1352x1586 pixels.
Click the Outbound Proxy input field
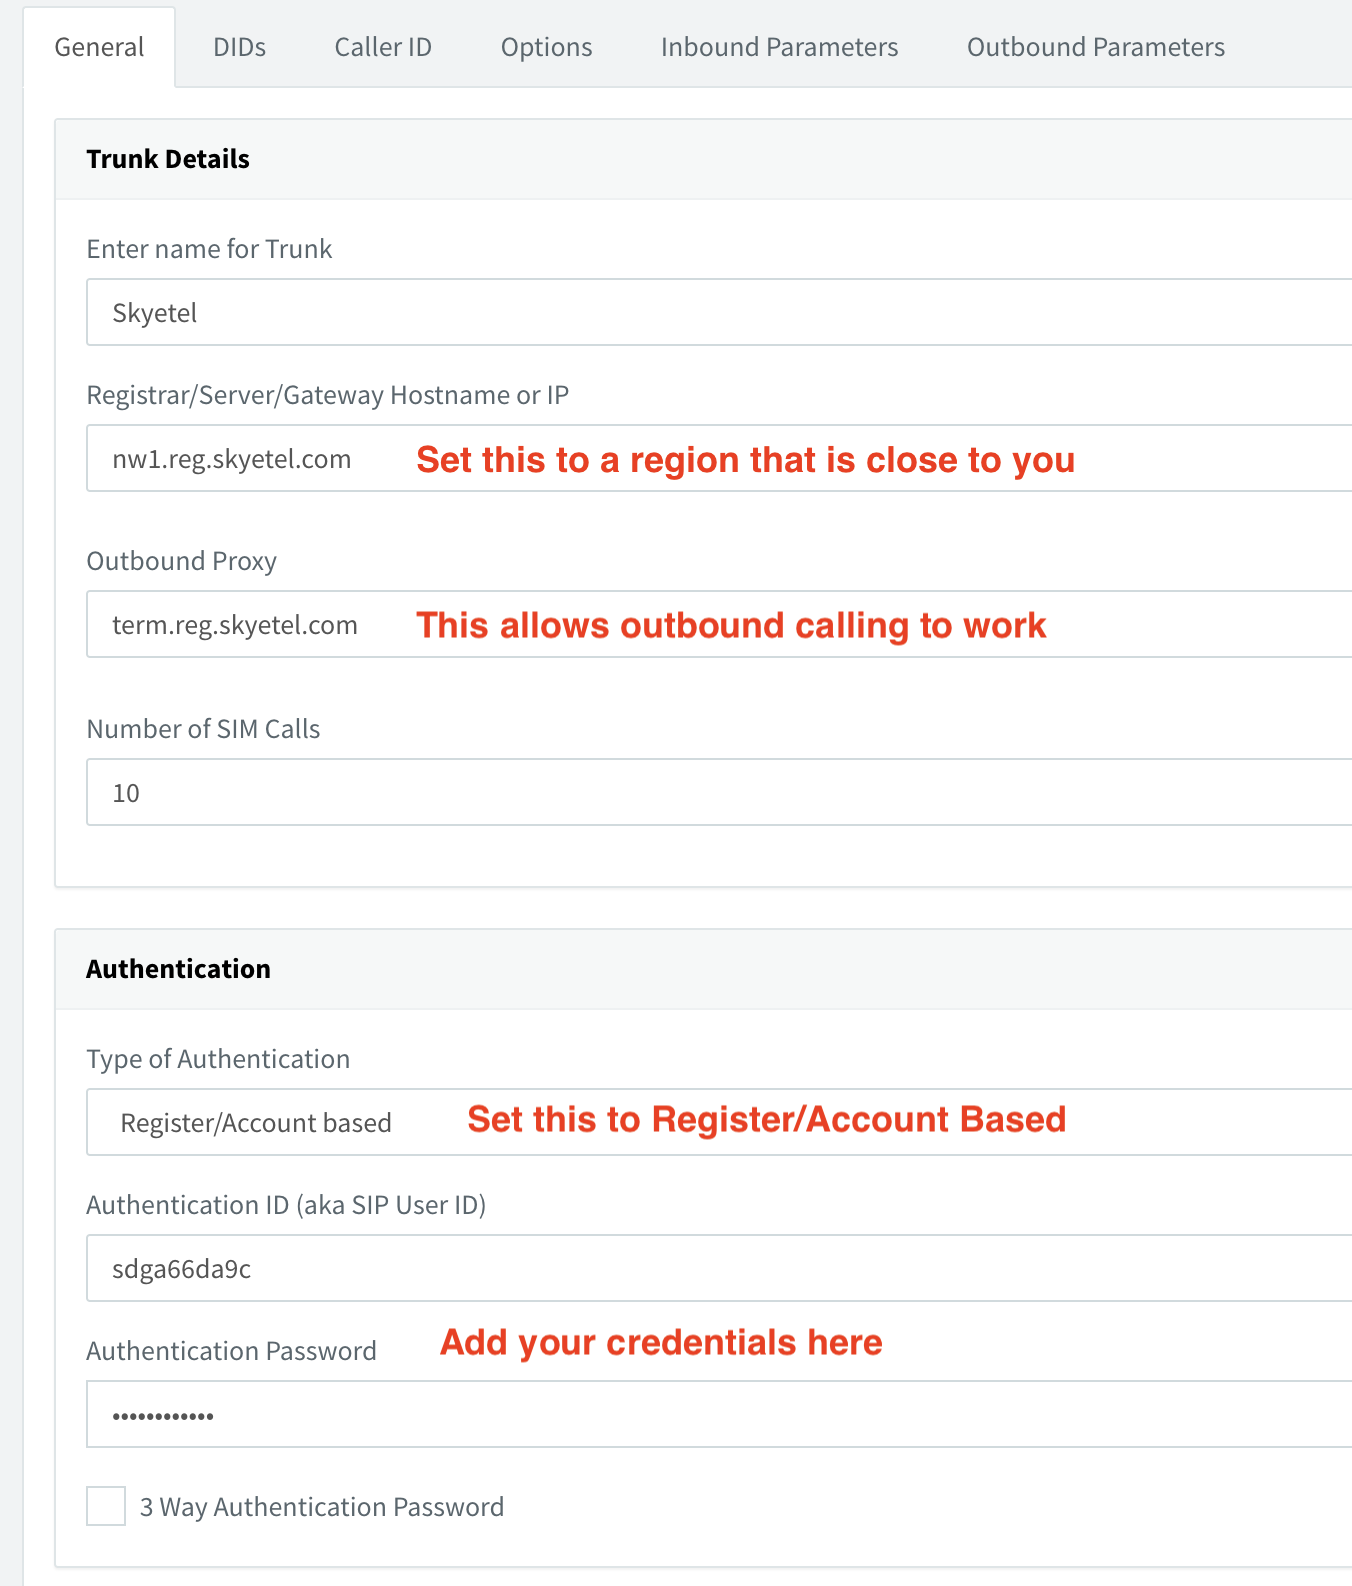[719, 624]
